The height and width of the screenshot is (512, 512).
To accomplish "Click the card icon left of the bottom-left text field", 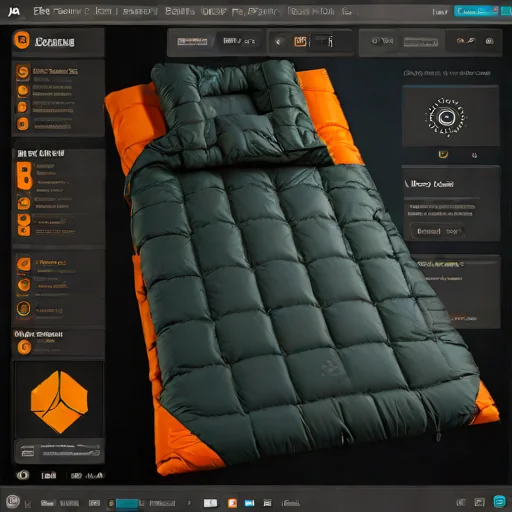I will point(27,452).
